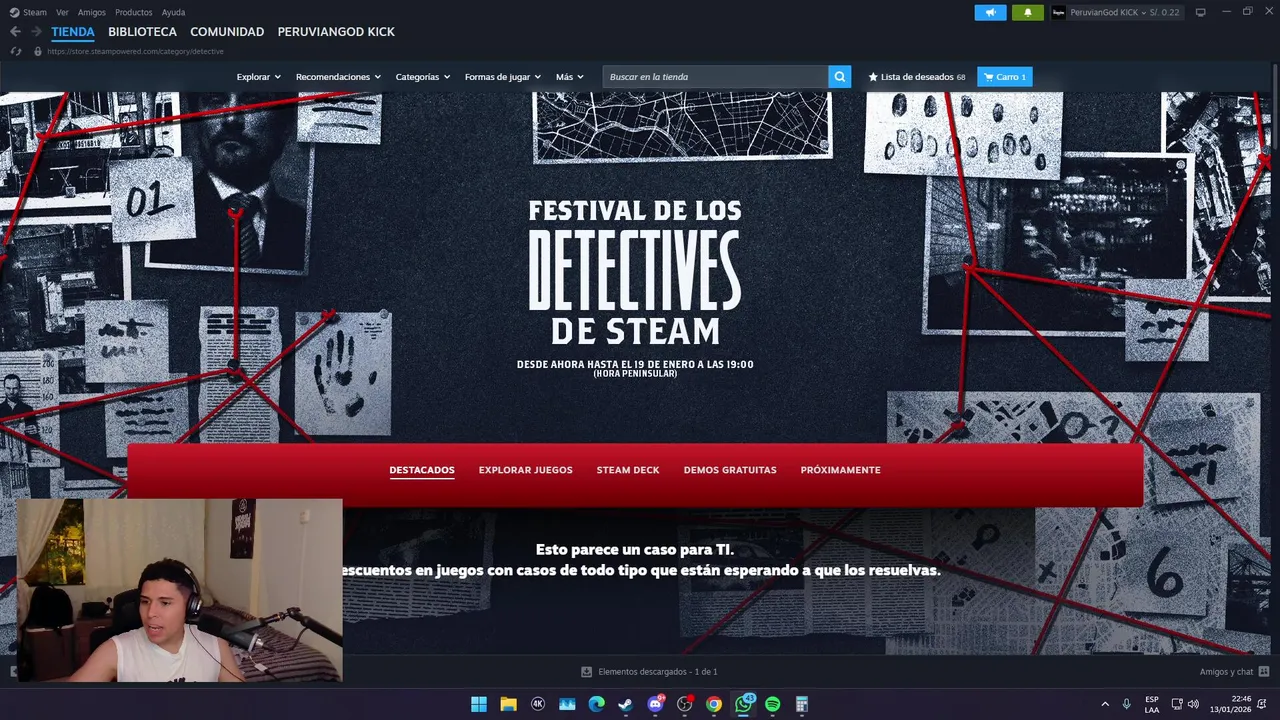Show hidden system tray icons
This screenshot has height=720, width=1280.
[1105, 704]
